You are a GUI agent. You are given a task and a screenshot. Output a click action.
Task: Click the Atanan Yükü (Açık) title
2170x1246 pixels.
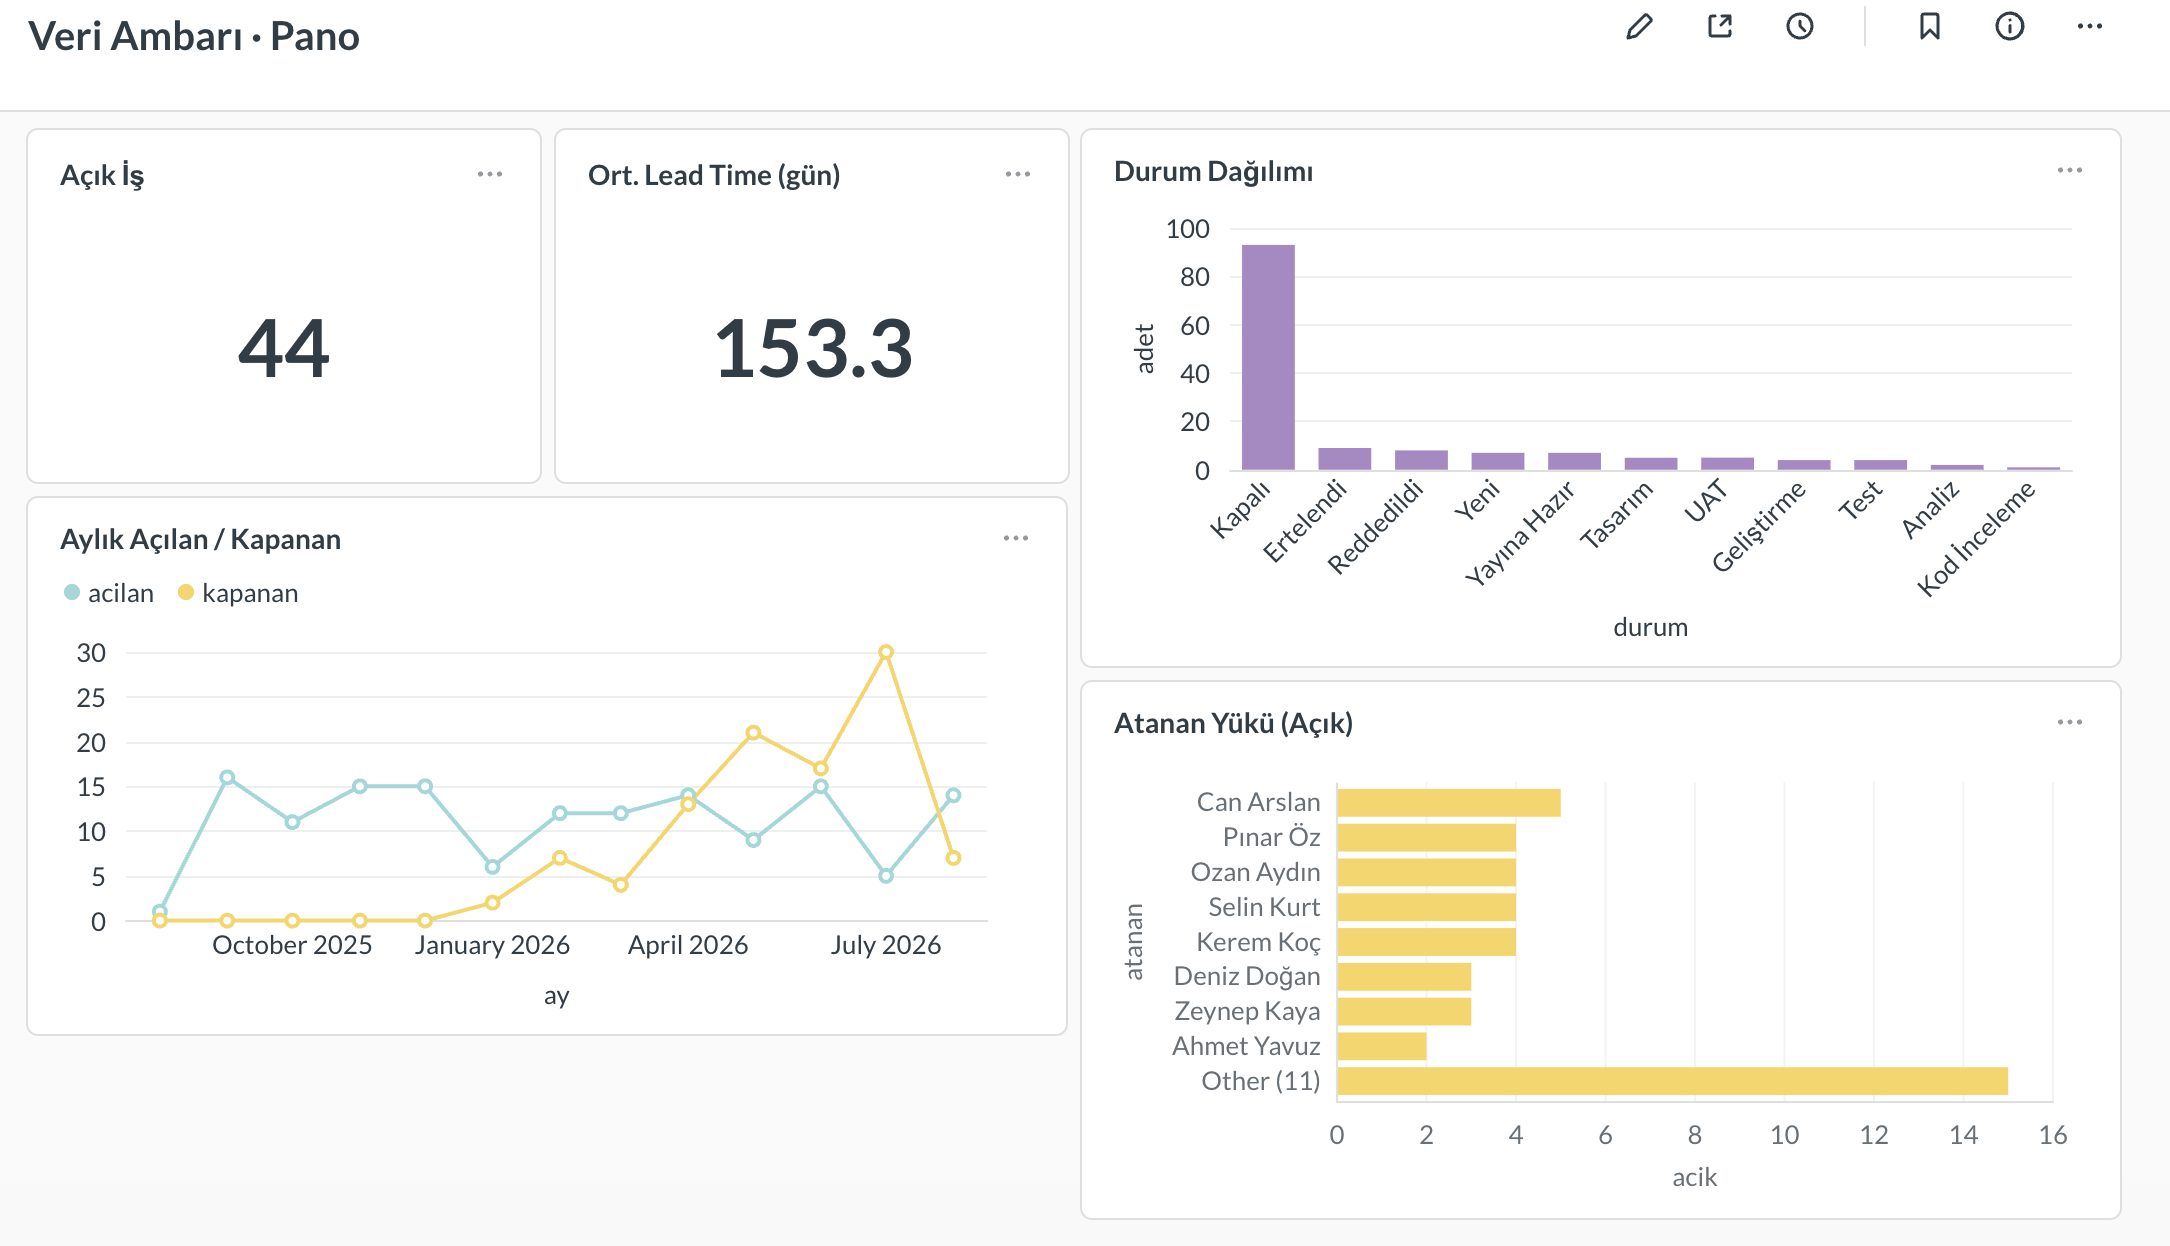pyautogui.click(x=1233, y=723)
